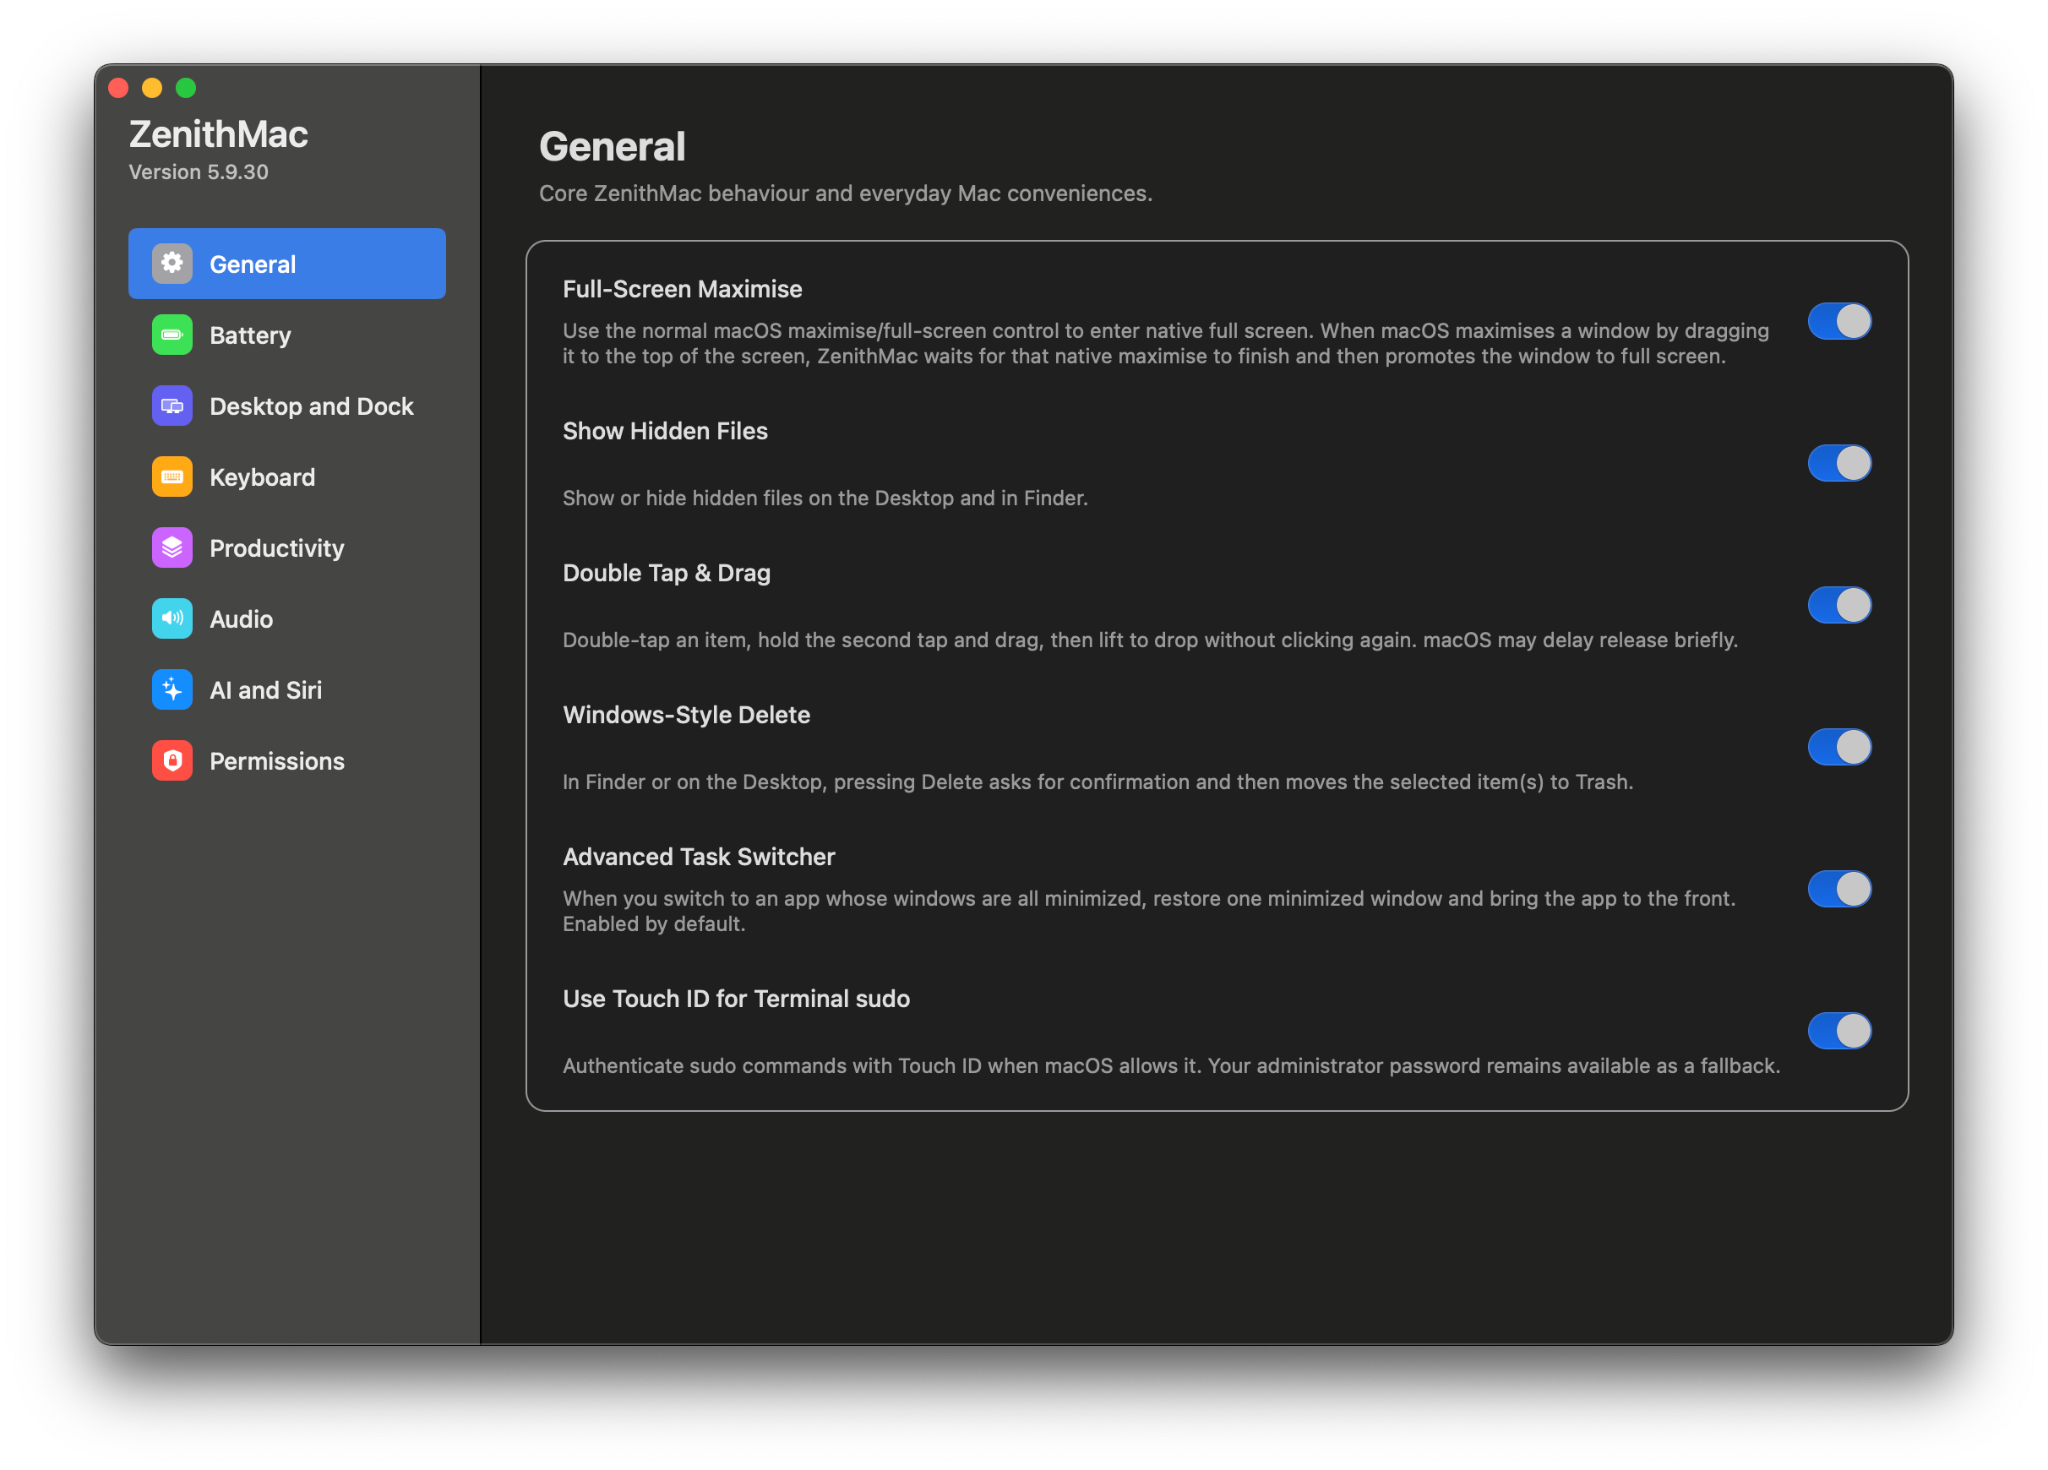Click the green Battery icon
This screenshot has width=2048, height=1470.
172,335
